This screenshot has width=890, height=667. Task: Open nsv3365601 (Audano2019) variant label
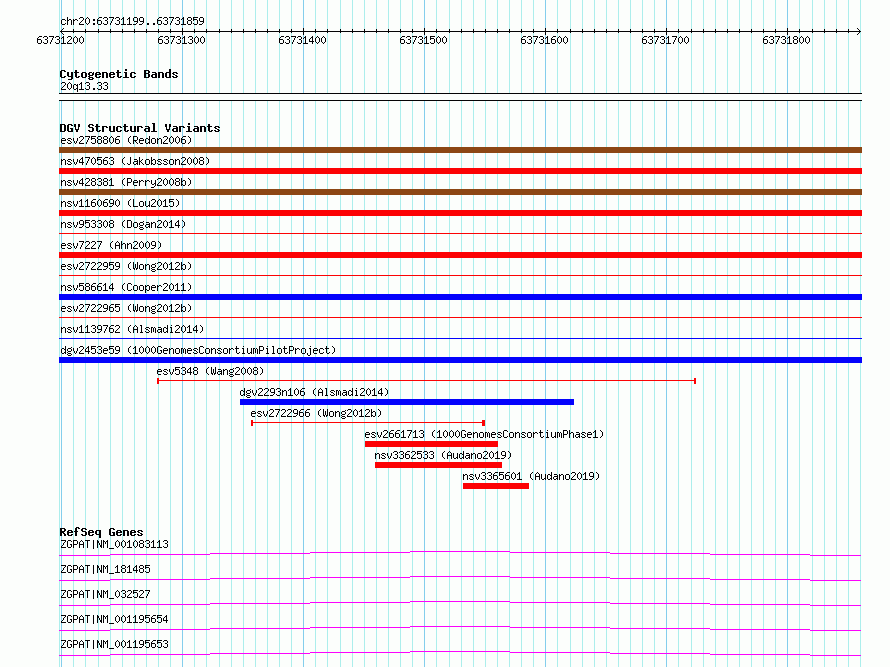[531, 476]
